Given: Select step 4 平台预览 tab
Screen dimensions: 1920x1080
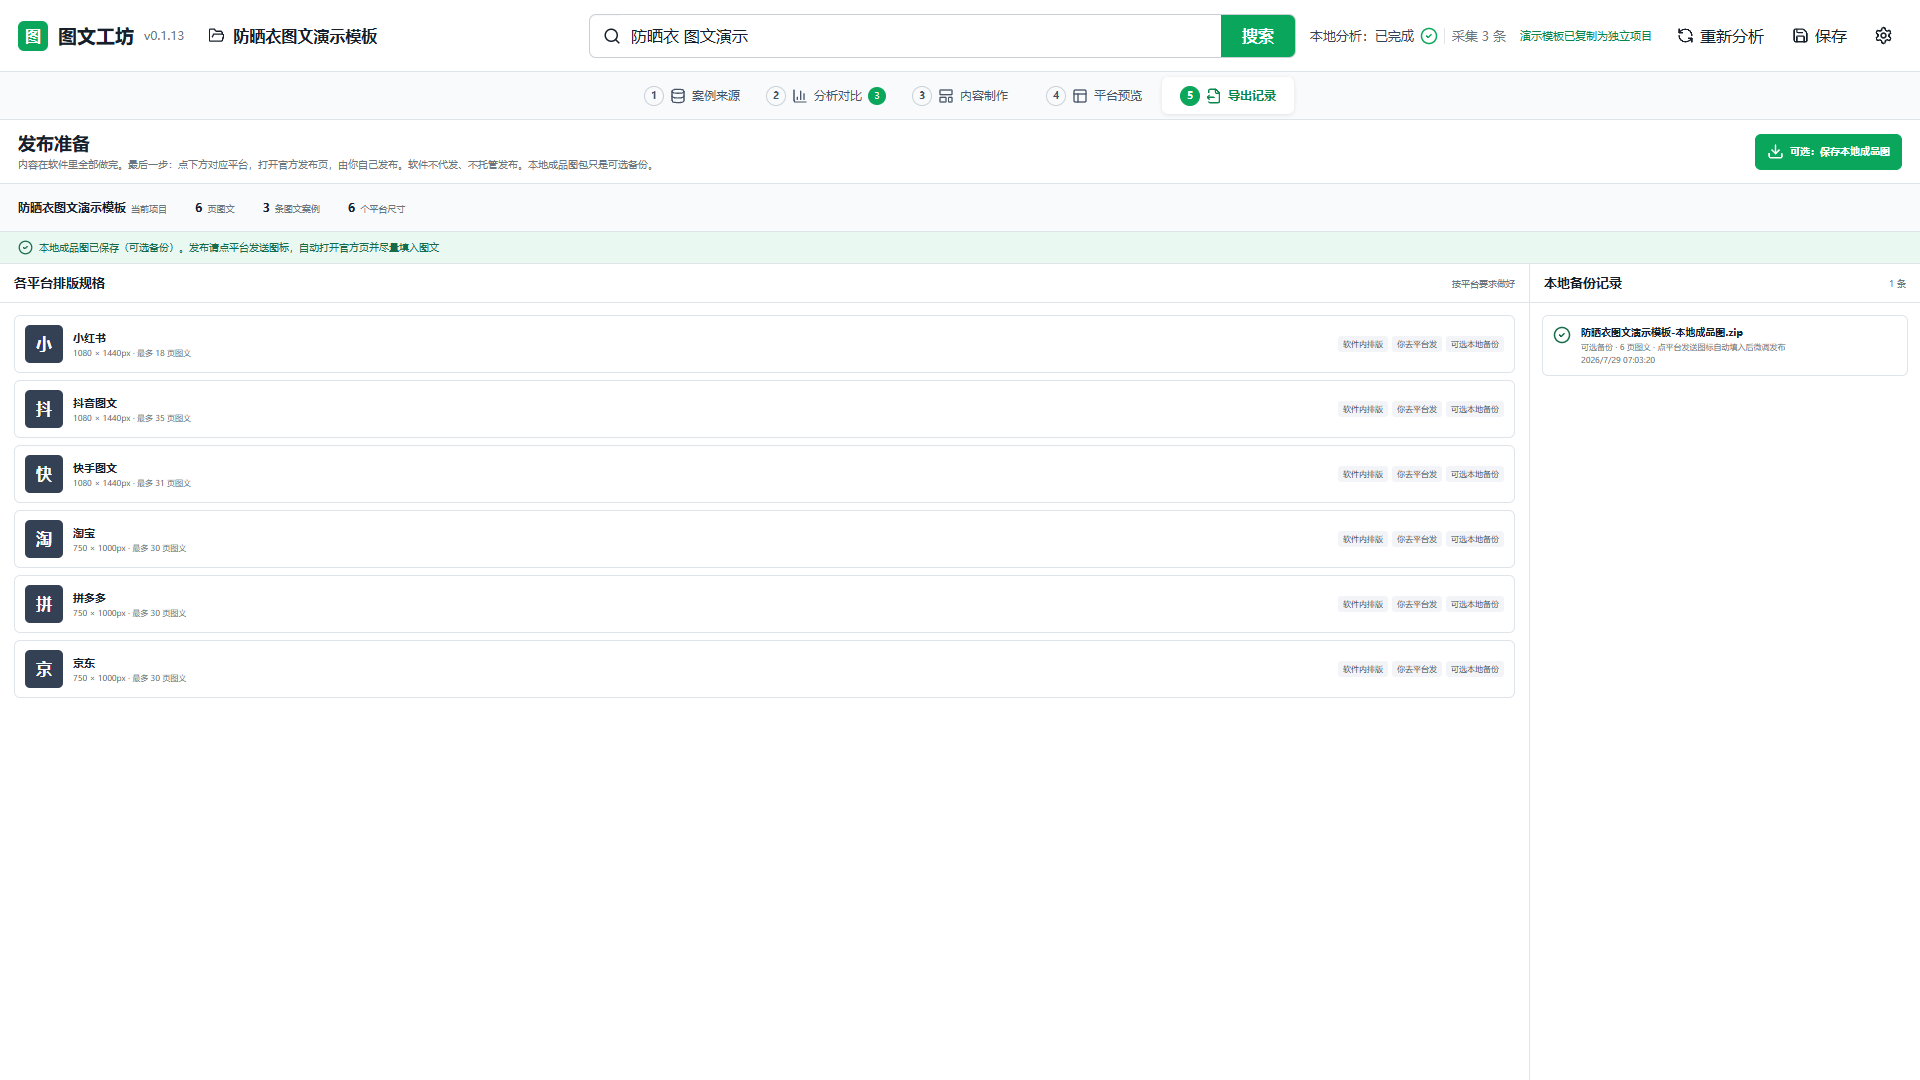Looking at the screenshot, I should coord(1094,96).
